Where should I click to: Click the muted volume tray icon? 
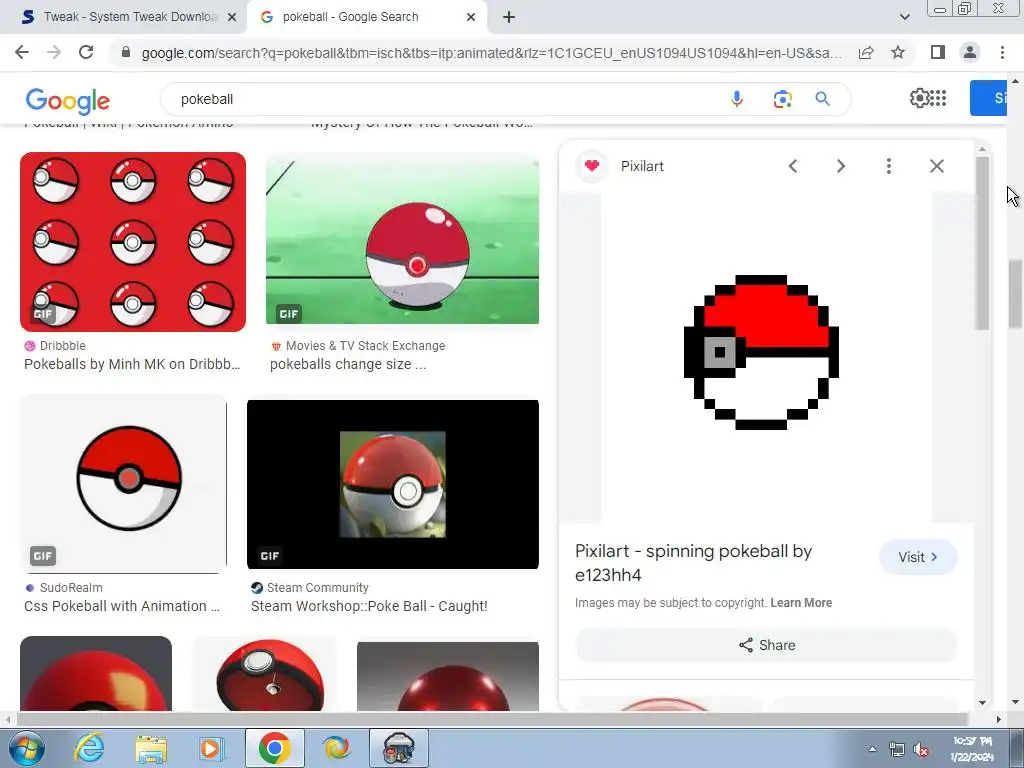click(x=921, y=750)
